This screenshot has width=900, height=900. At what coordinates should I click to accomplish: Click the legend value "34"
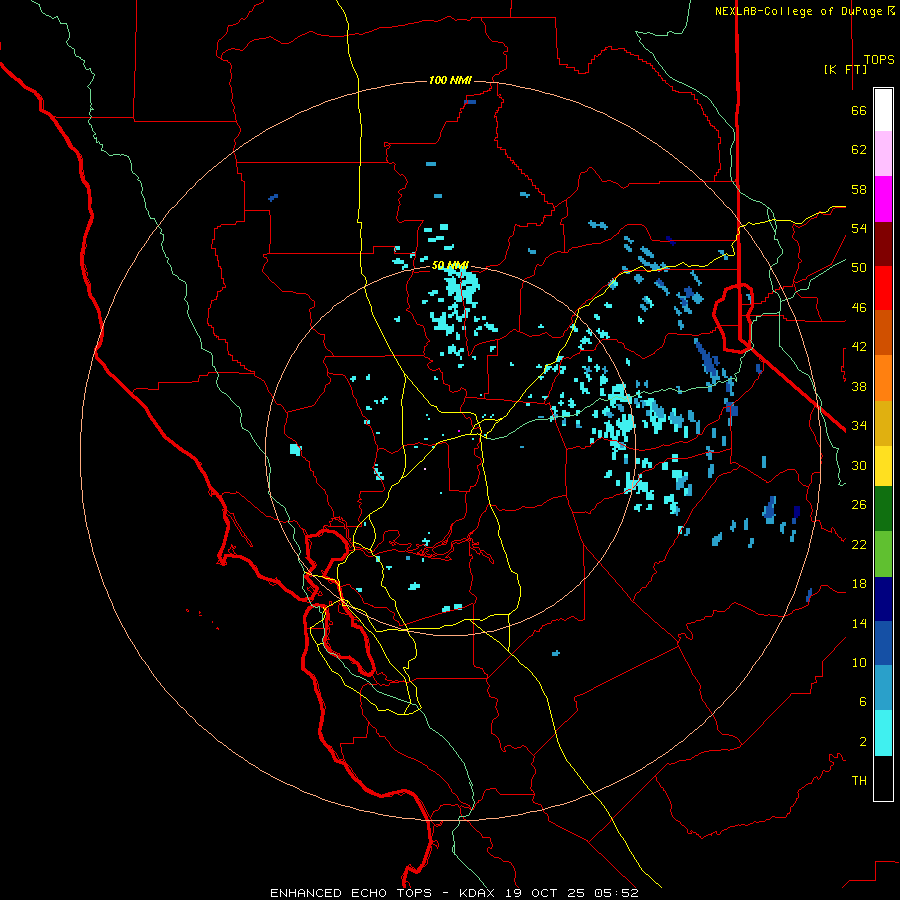pos(859,426)
